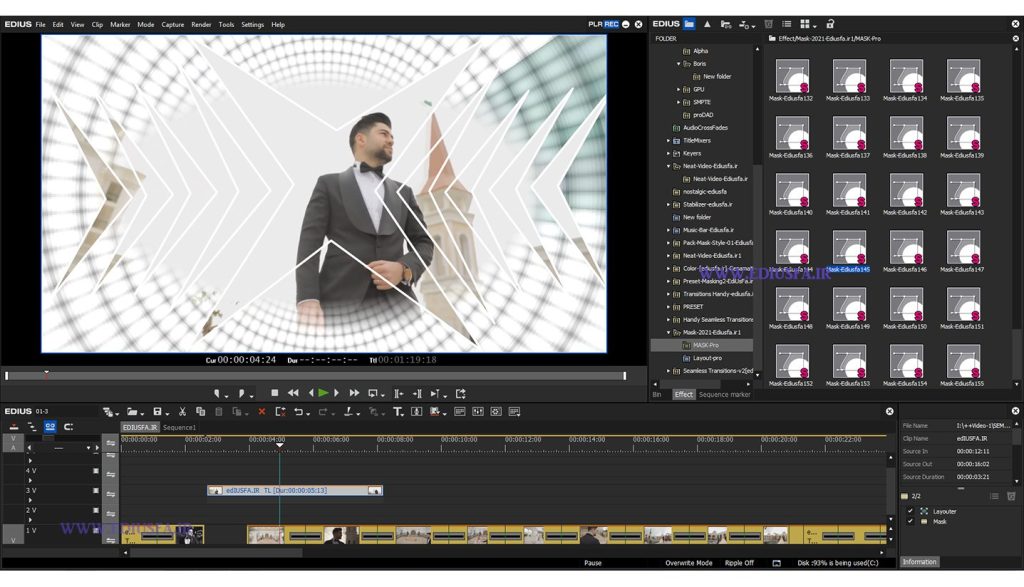
Task: Set the Out point marker icon
Action: [x=242, y=394]
